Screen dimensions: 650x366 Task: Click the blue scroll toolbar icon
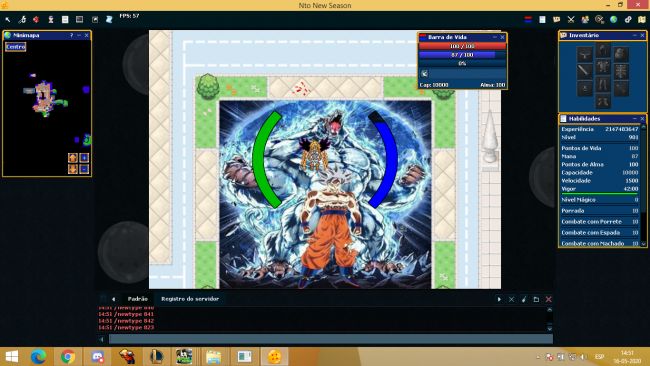(x=109, y=19)
